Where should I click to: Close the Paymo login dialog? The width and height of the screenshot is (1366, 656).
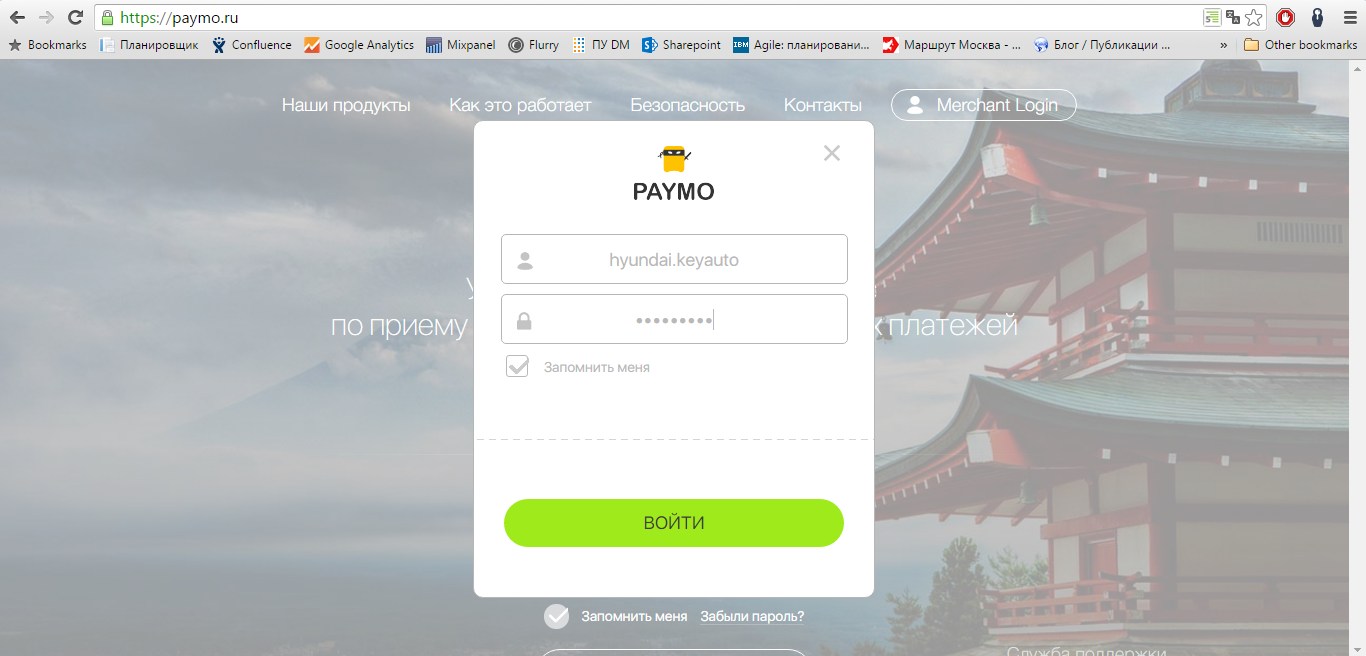click(832, 153)
